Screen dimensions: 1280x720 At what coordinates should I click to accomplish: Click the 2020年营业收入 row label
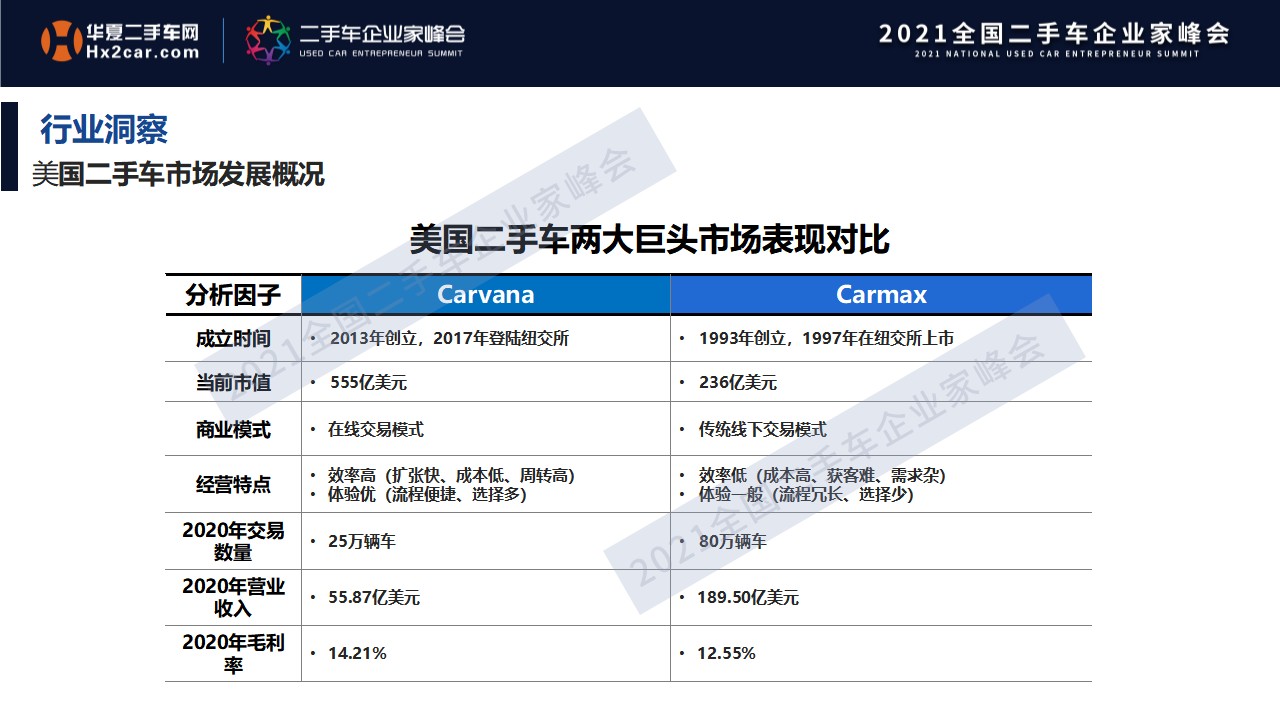[233, 597]
